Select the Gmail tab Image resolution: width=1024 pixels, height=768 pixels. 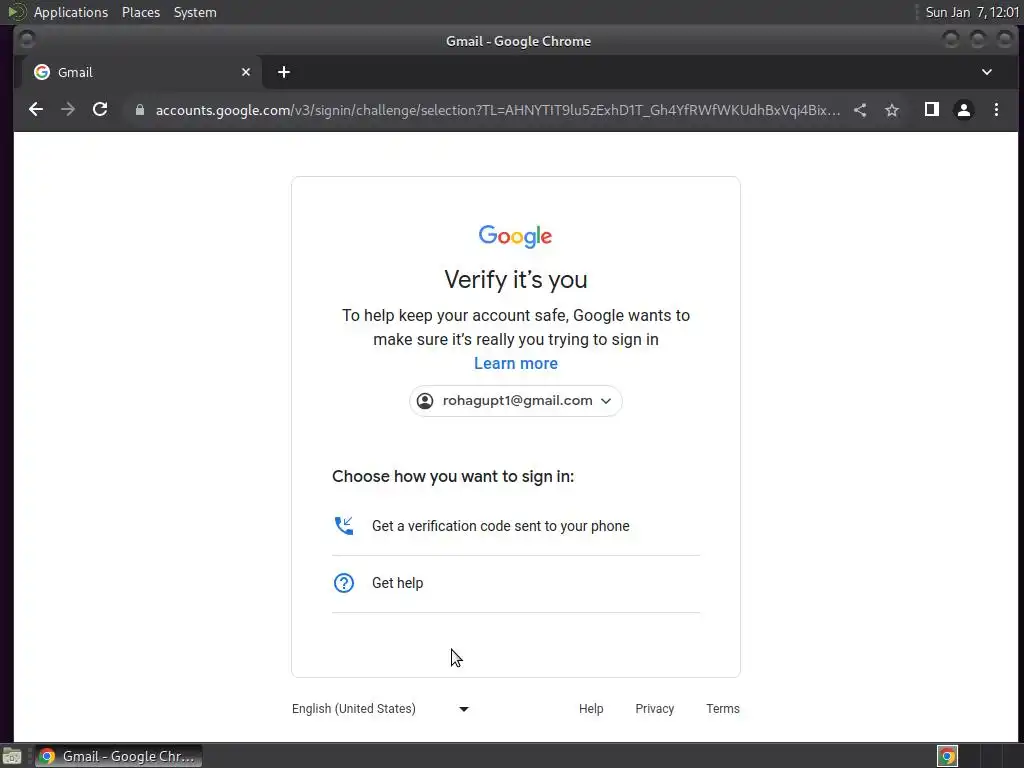142,72
